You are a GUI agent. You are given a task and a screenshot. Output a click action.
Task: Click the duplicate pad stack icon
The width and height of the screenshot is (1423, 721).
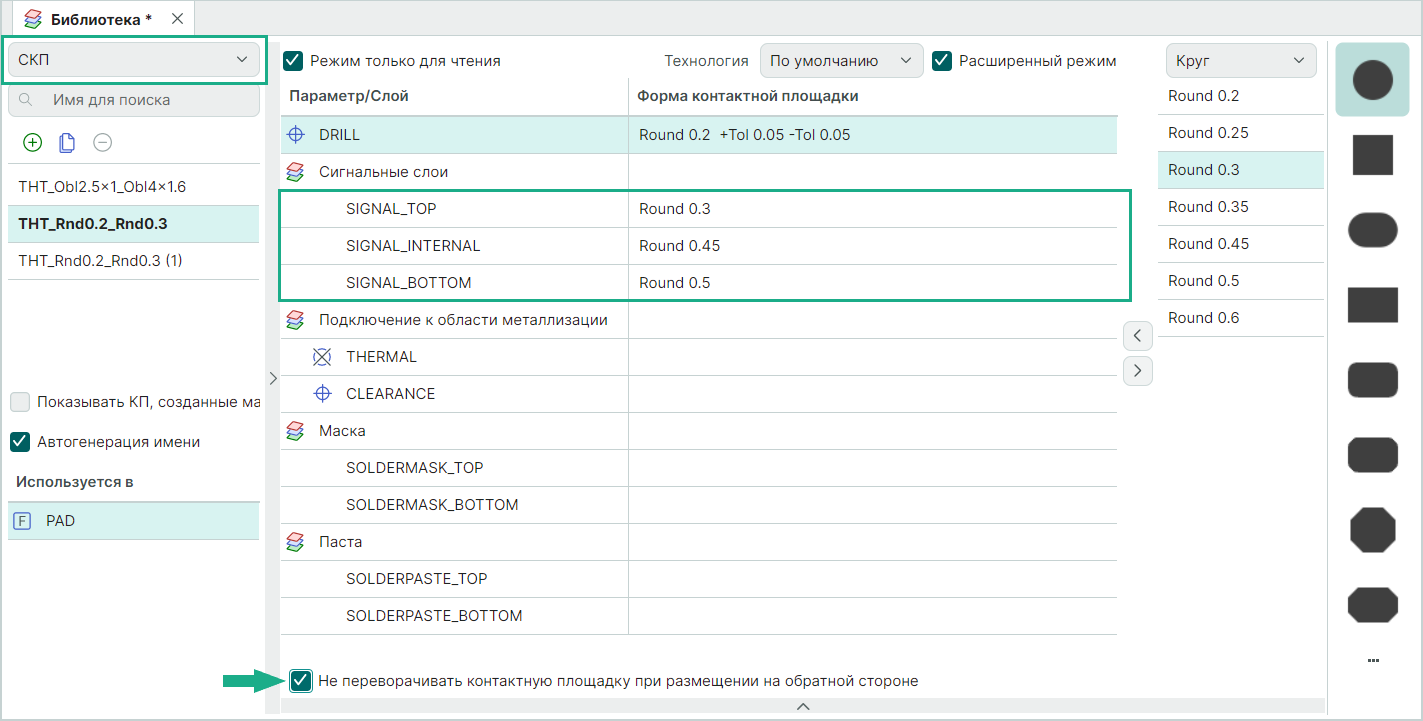(x=67, y=143)
